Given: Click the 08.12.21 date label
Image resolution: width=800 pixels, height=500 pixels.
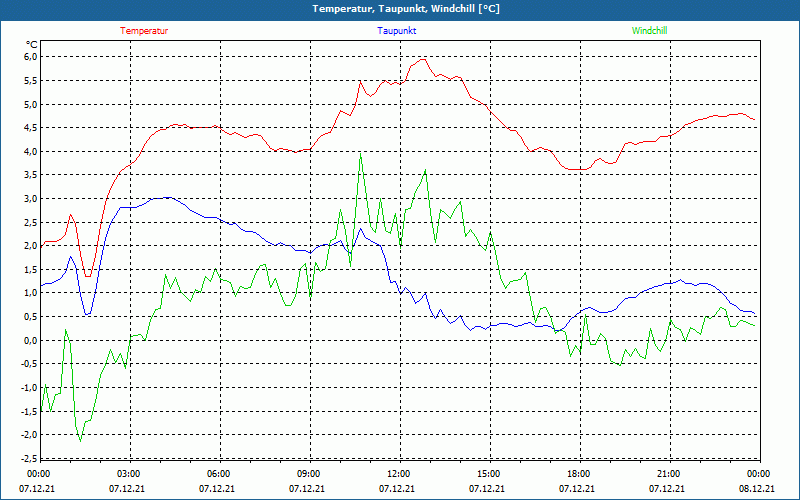Looking at the screenshot, I should pyautogui.click(x=757, y=489).
